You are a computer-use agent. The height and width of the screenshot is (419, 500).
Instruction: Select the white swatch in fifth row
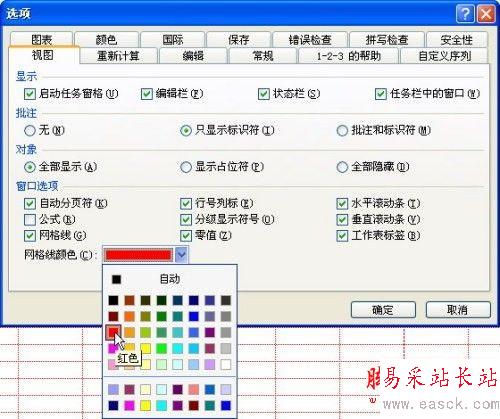[226, 364]
